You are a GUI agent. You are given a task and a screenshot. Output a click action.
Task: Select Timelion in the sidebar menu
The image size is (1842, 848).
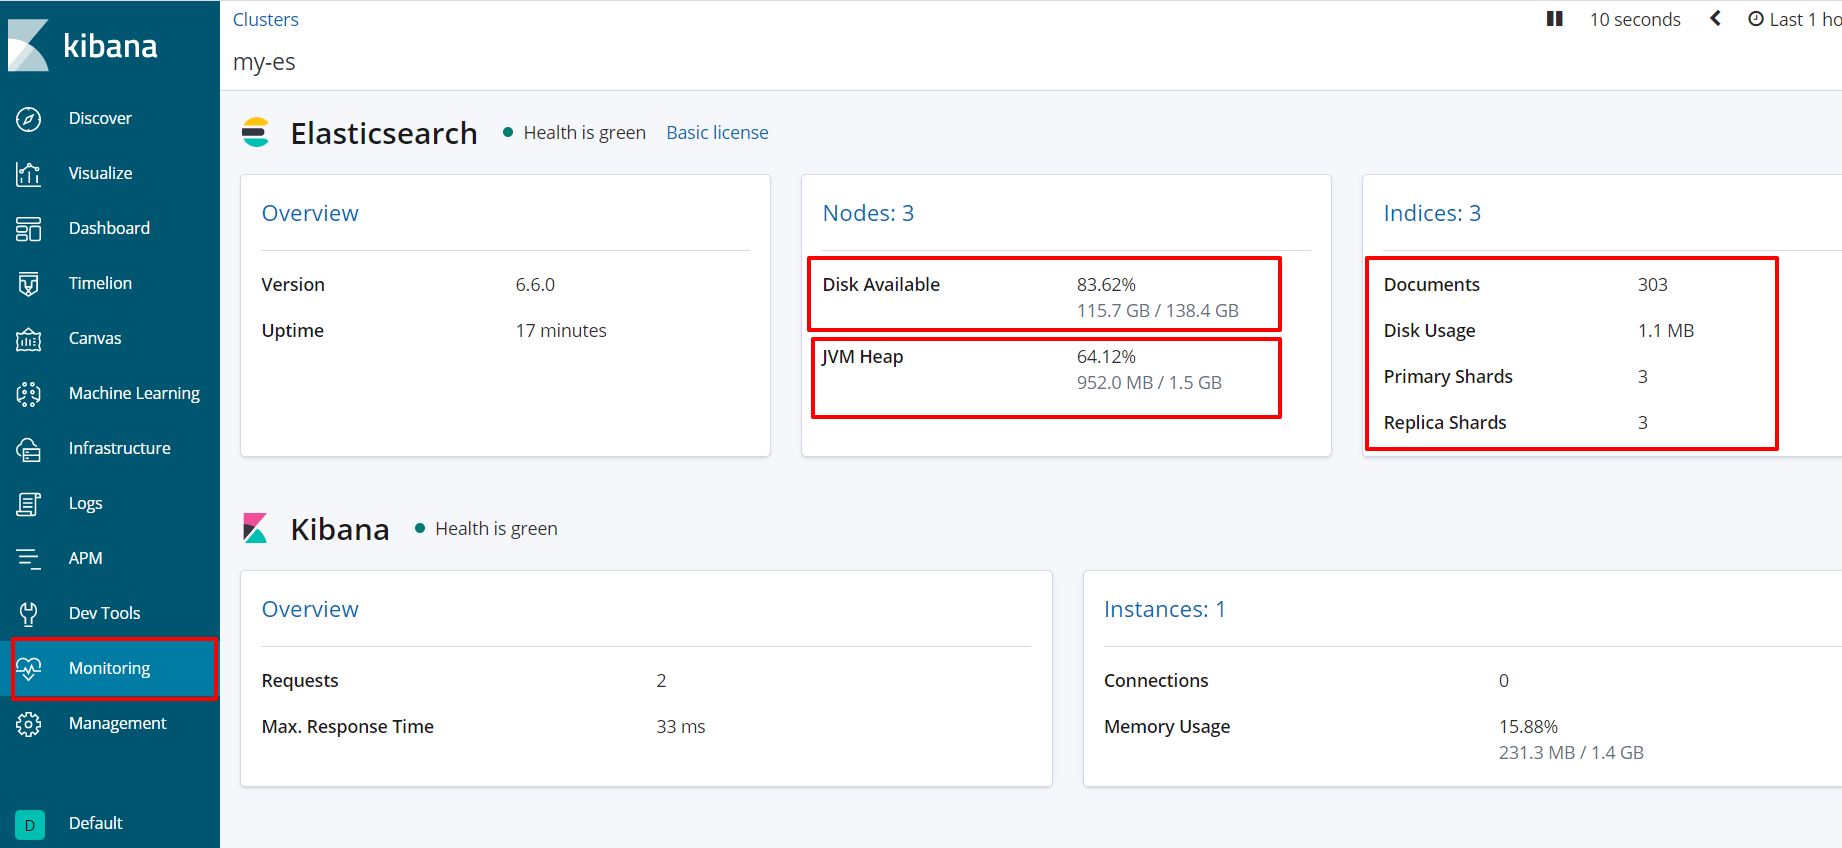pyautogui.click(x=100, y=283)
